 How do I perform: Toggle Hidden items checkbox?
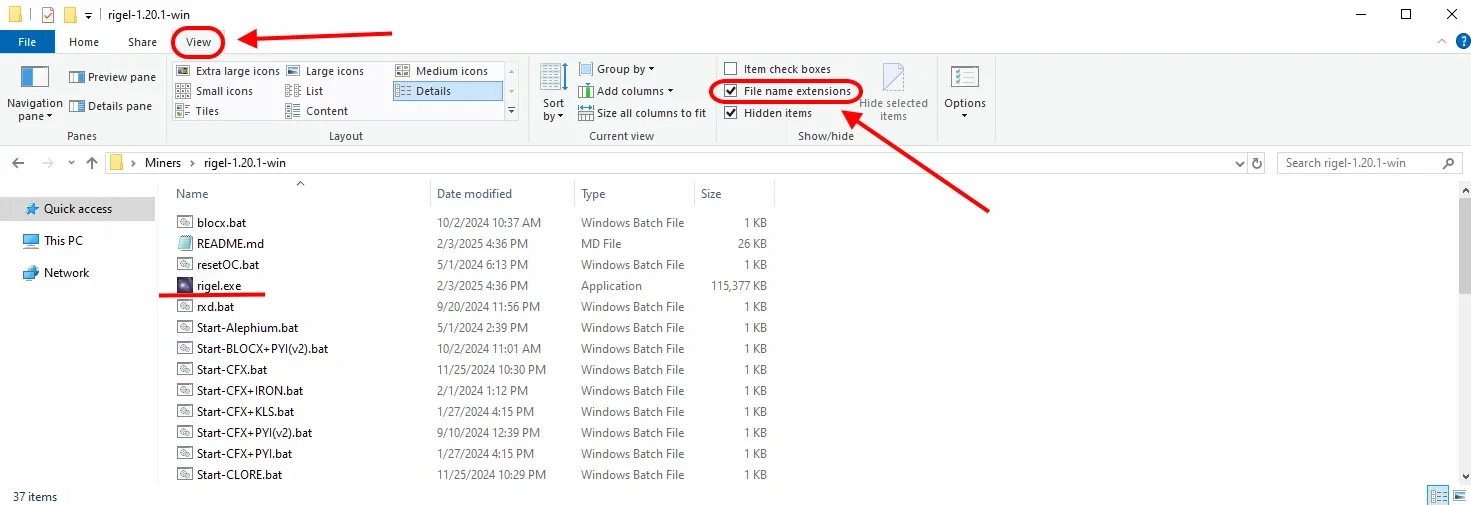coord(731,113)
